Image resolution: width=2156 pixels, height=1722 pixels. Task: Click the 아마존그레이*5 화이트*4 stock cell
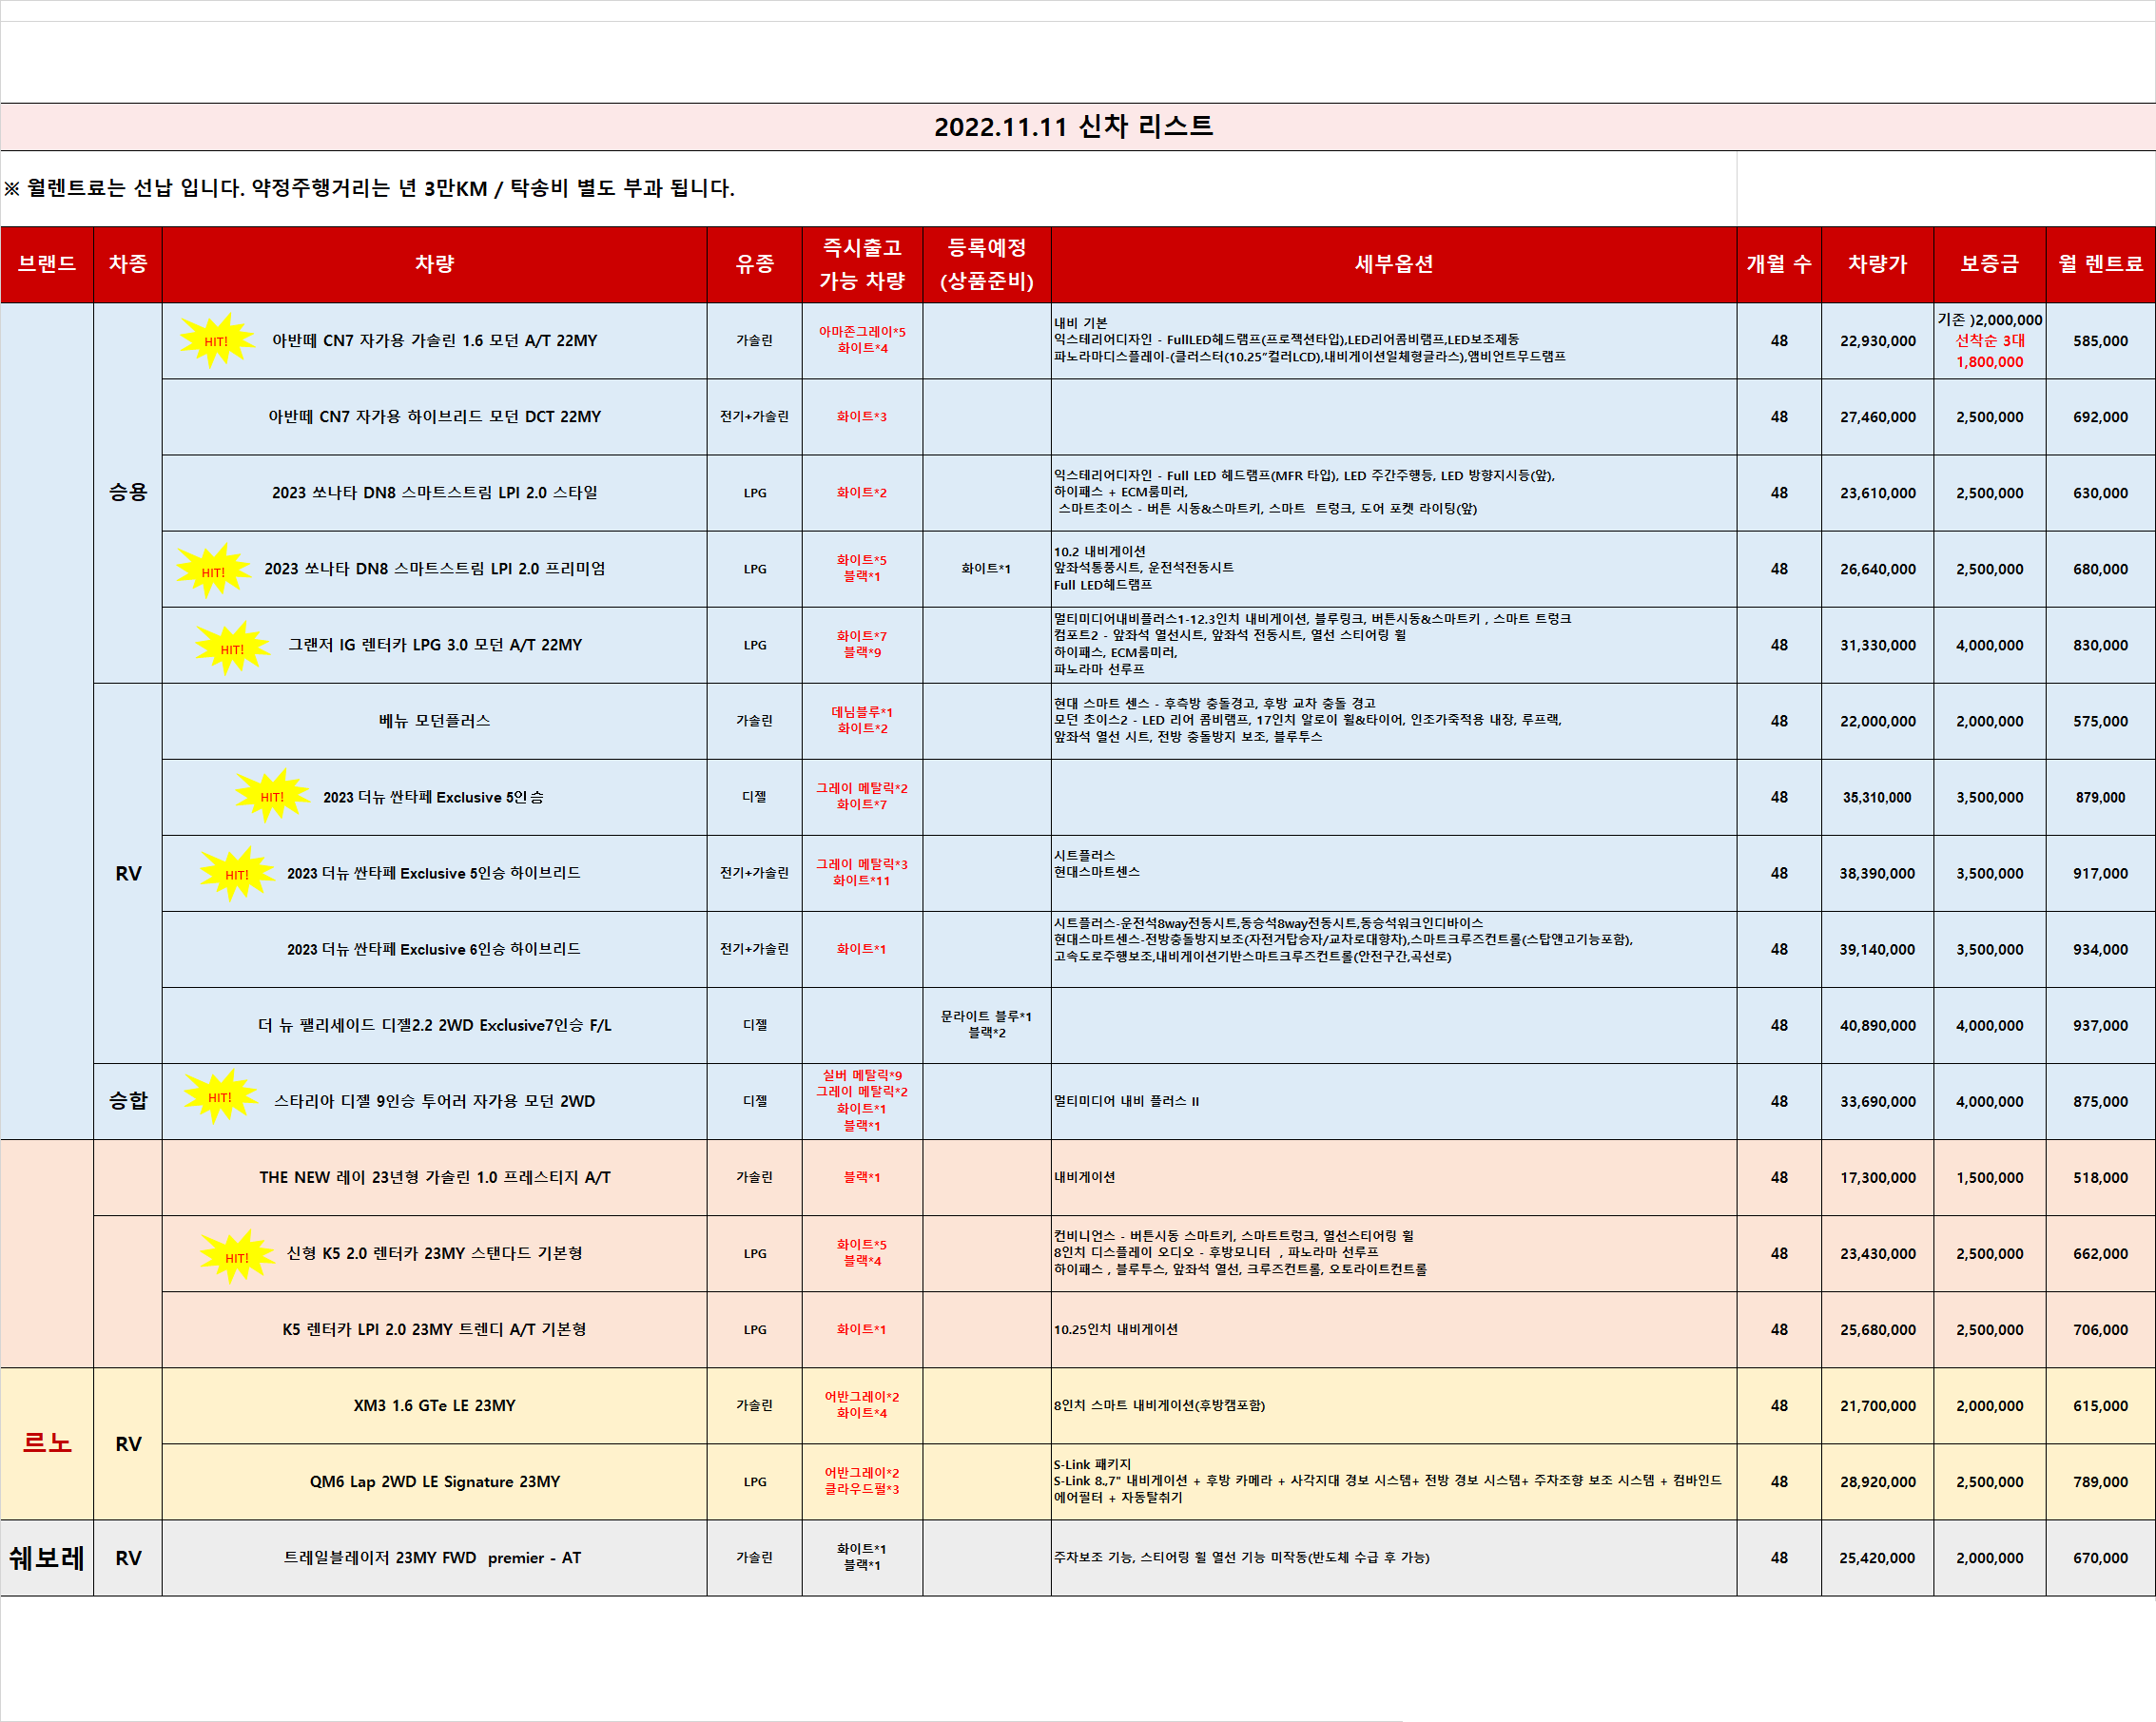coord(862,340)
